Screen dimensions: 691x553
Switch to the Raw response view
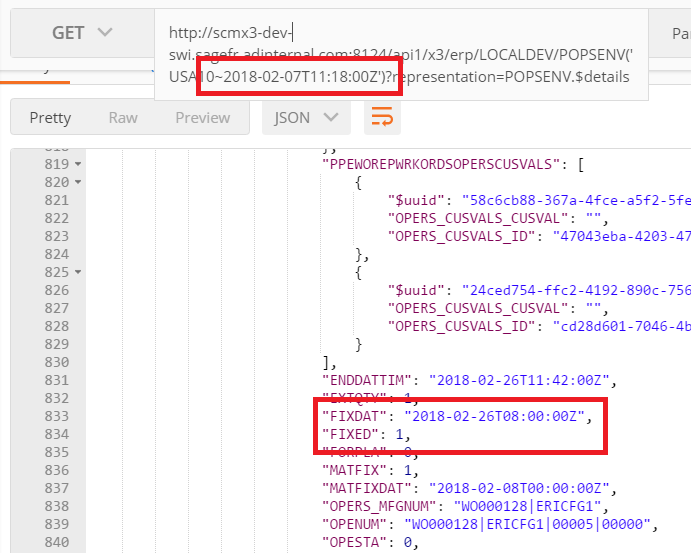click(123, 117)
